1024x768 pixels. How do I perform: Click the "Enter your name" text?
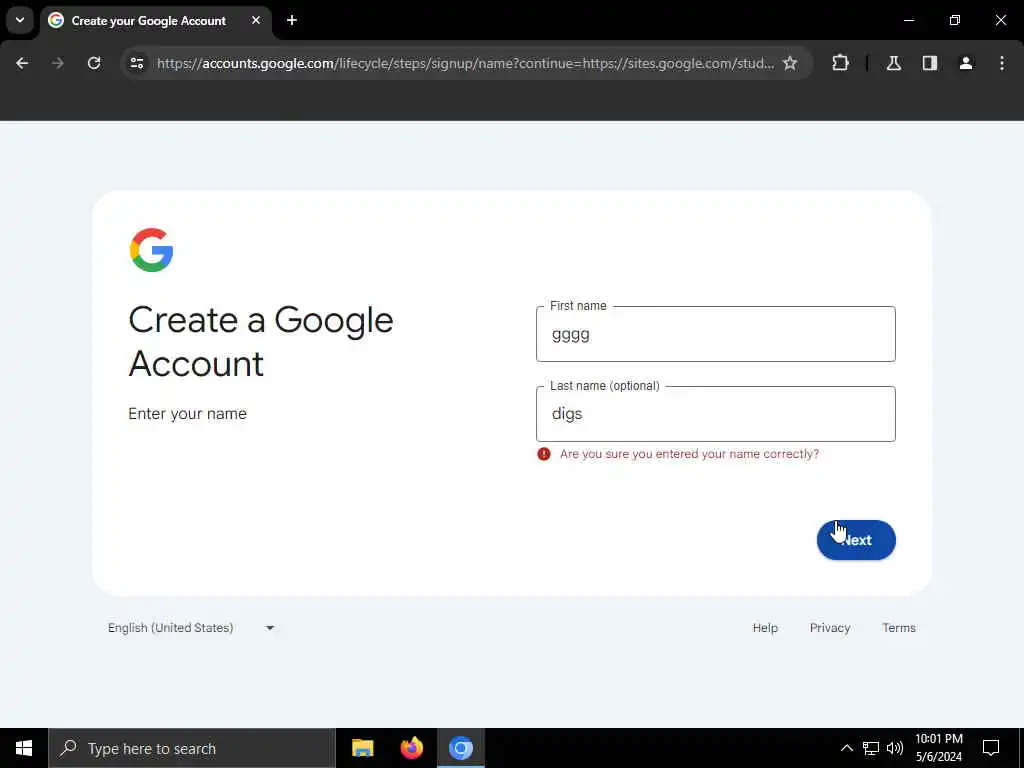187,413
